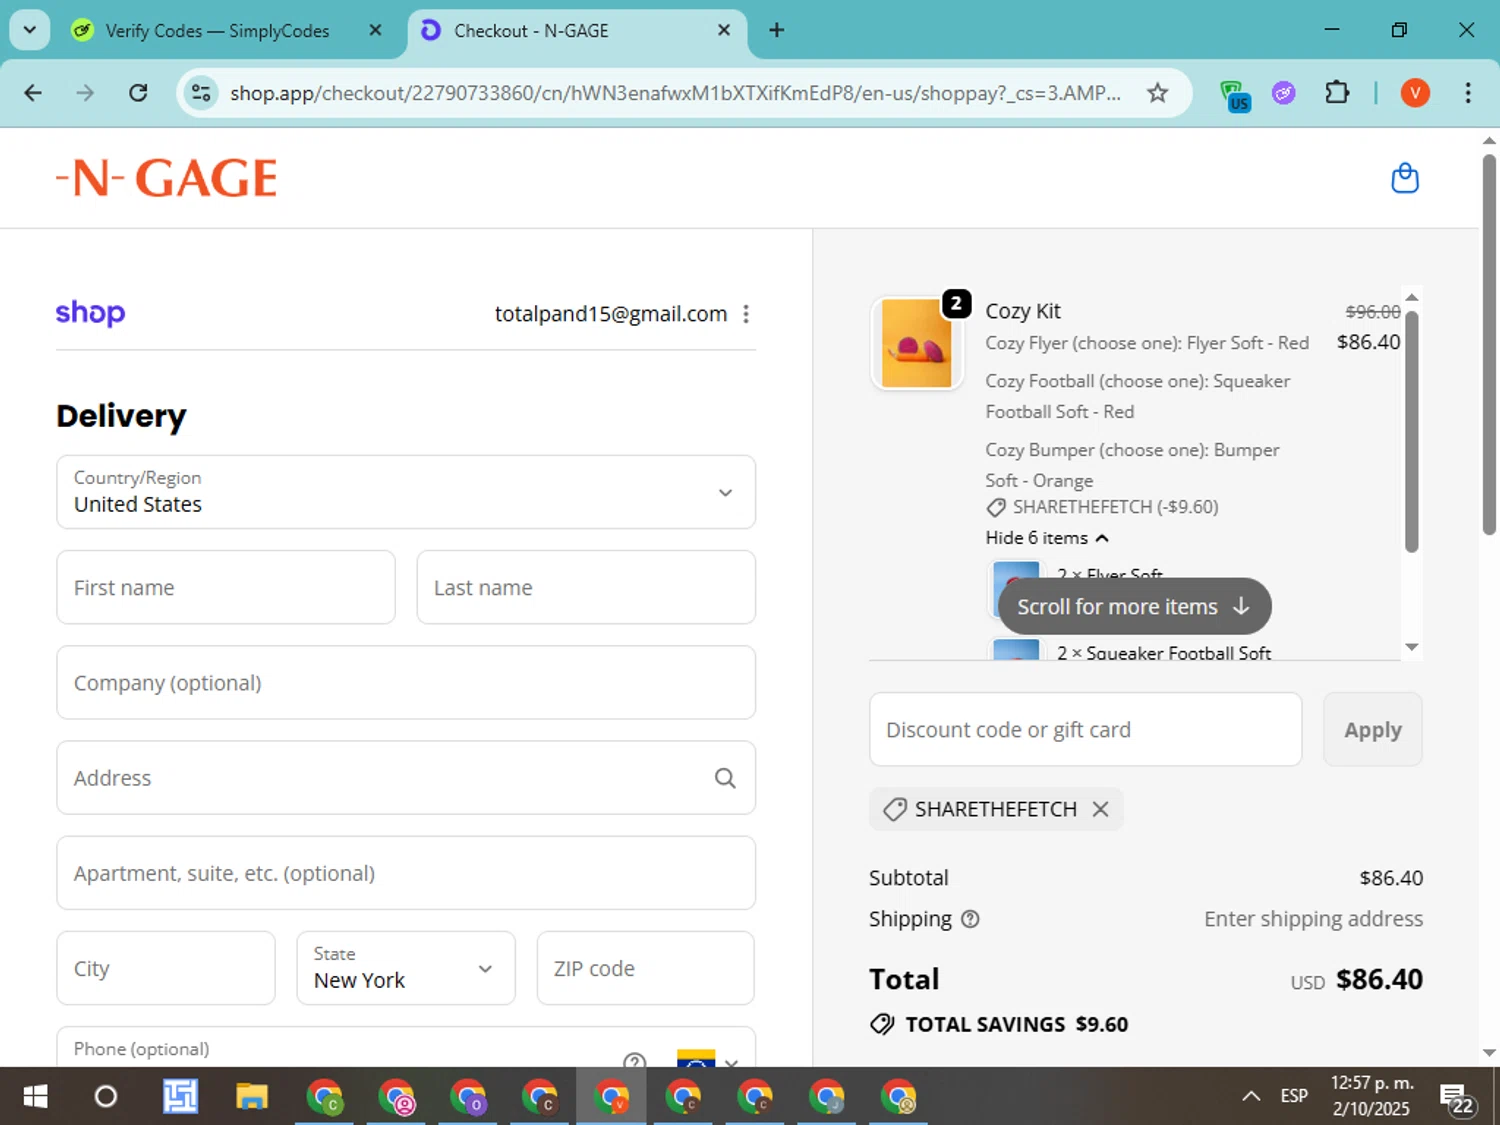Close the Checkout N-GAGE tab
The image size is (1500, 1125).
[x=724, y=30]
